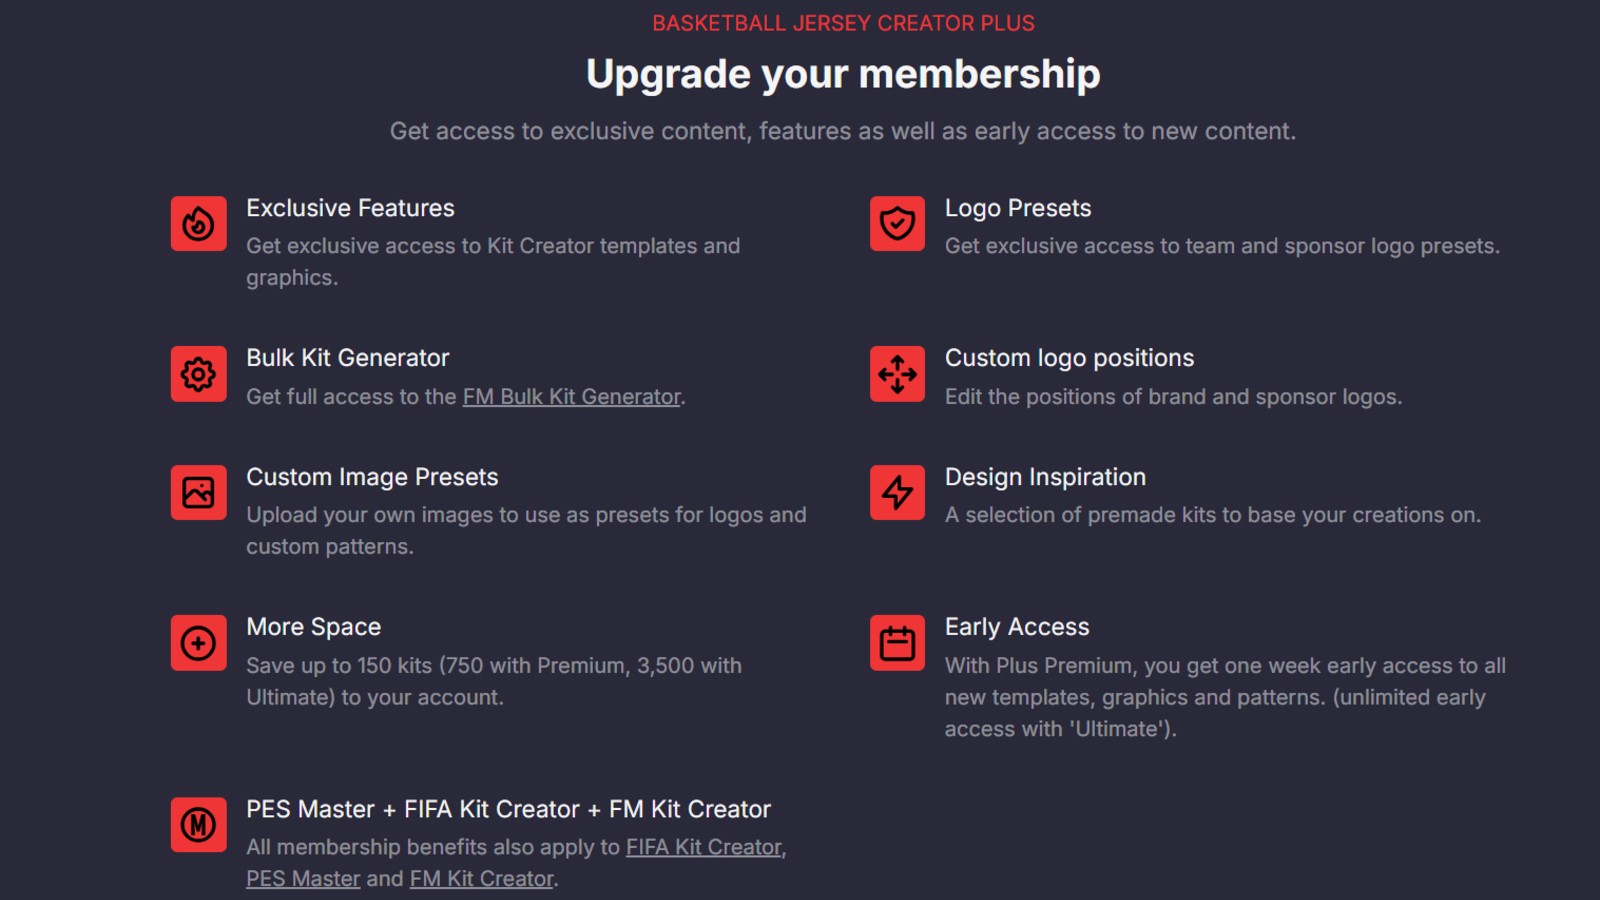Click the Early Access title
The height and width of the screenshot is (900, 1600).
point(1017,627)
